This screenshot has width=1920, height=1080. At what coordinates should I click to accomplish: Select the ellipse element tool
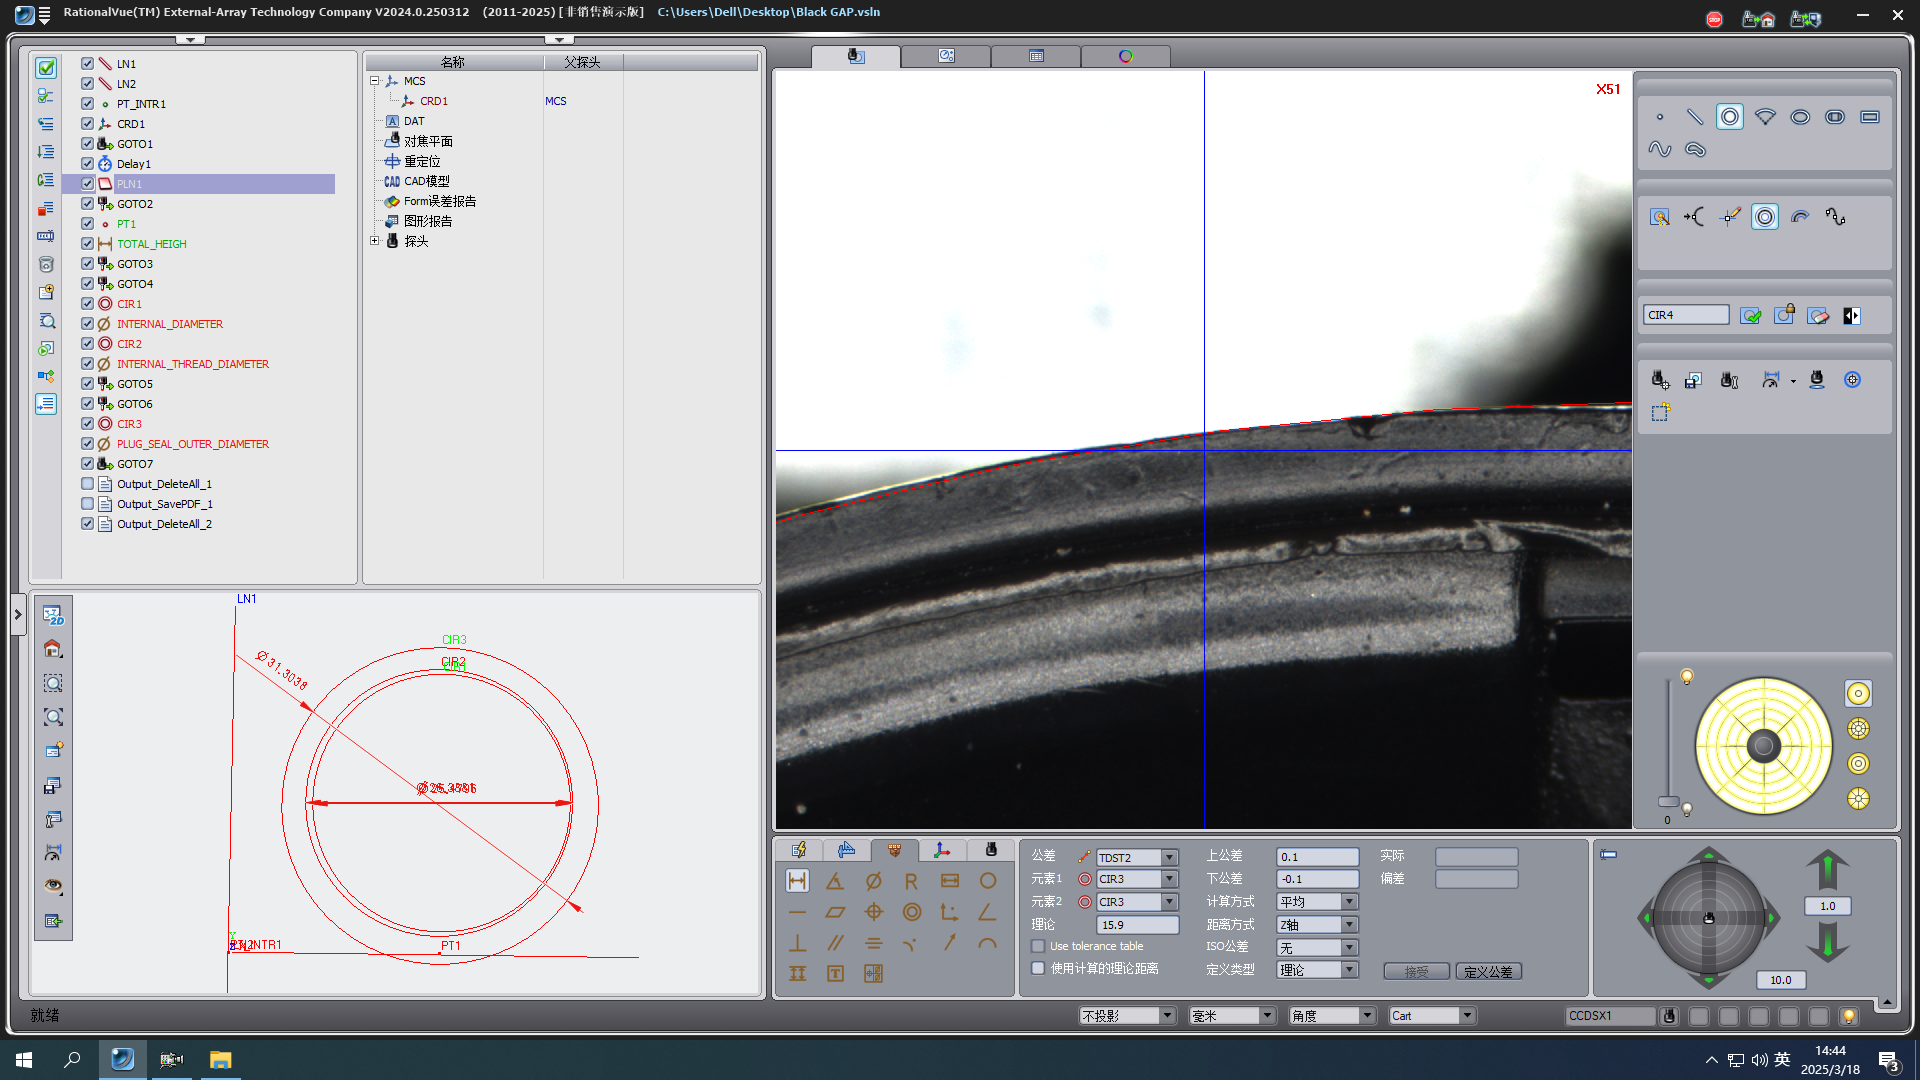(1800, 117)
